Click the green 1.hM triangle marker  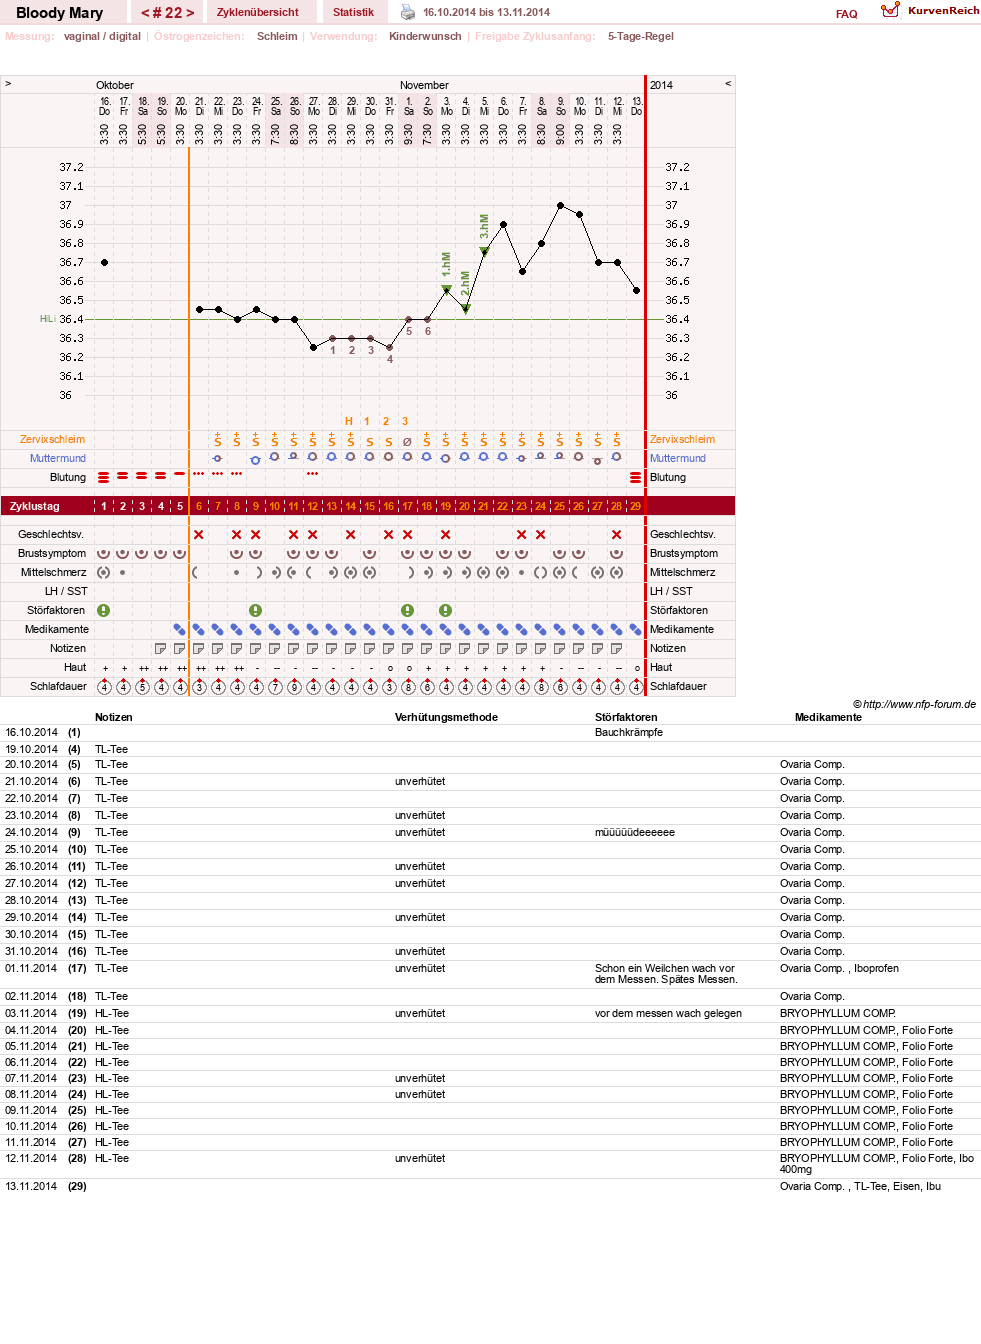(447, 289)
